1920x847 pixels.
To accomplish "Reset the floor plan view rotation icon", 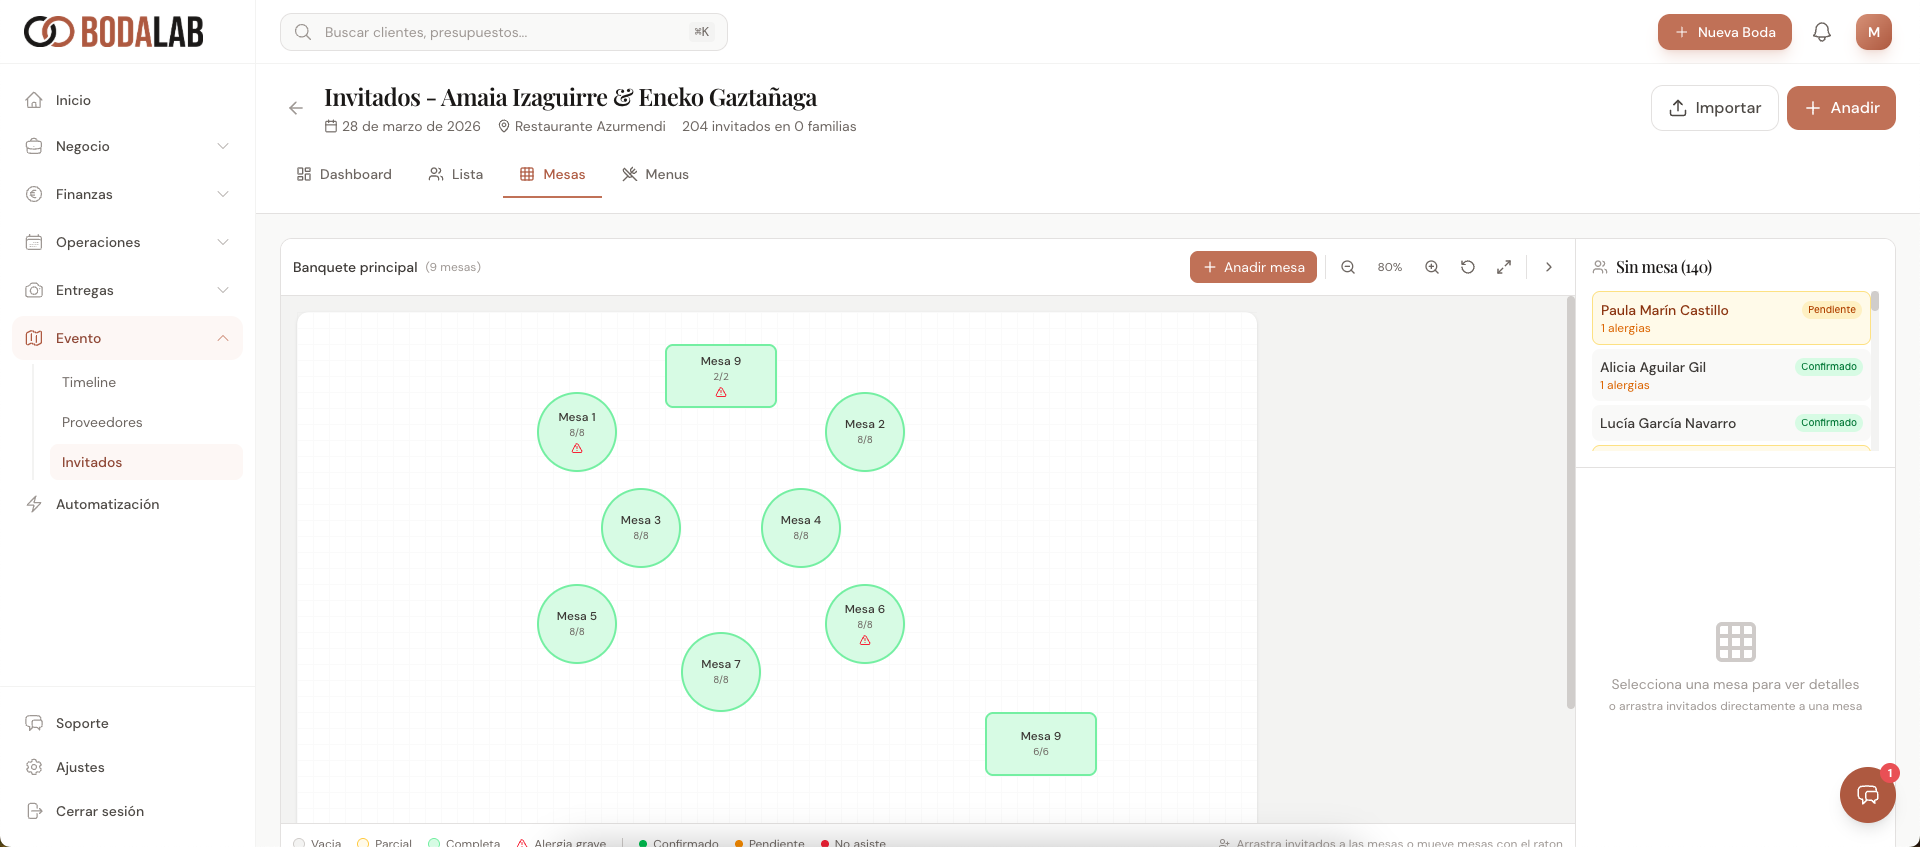I will (x=1468, y=267).
